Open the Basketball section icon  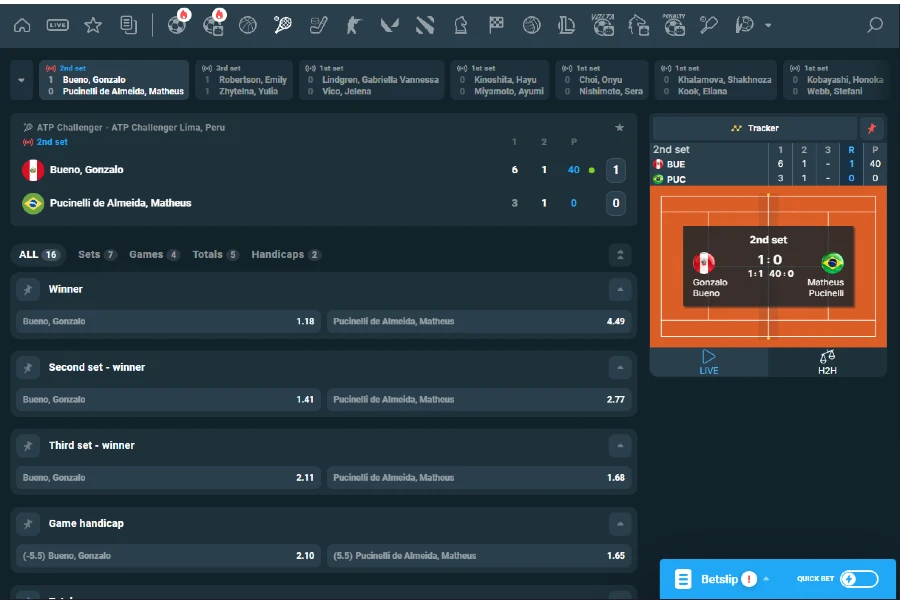click(x=247, y=25)
